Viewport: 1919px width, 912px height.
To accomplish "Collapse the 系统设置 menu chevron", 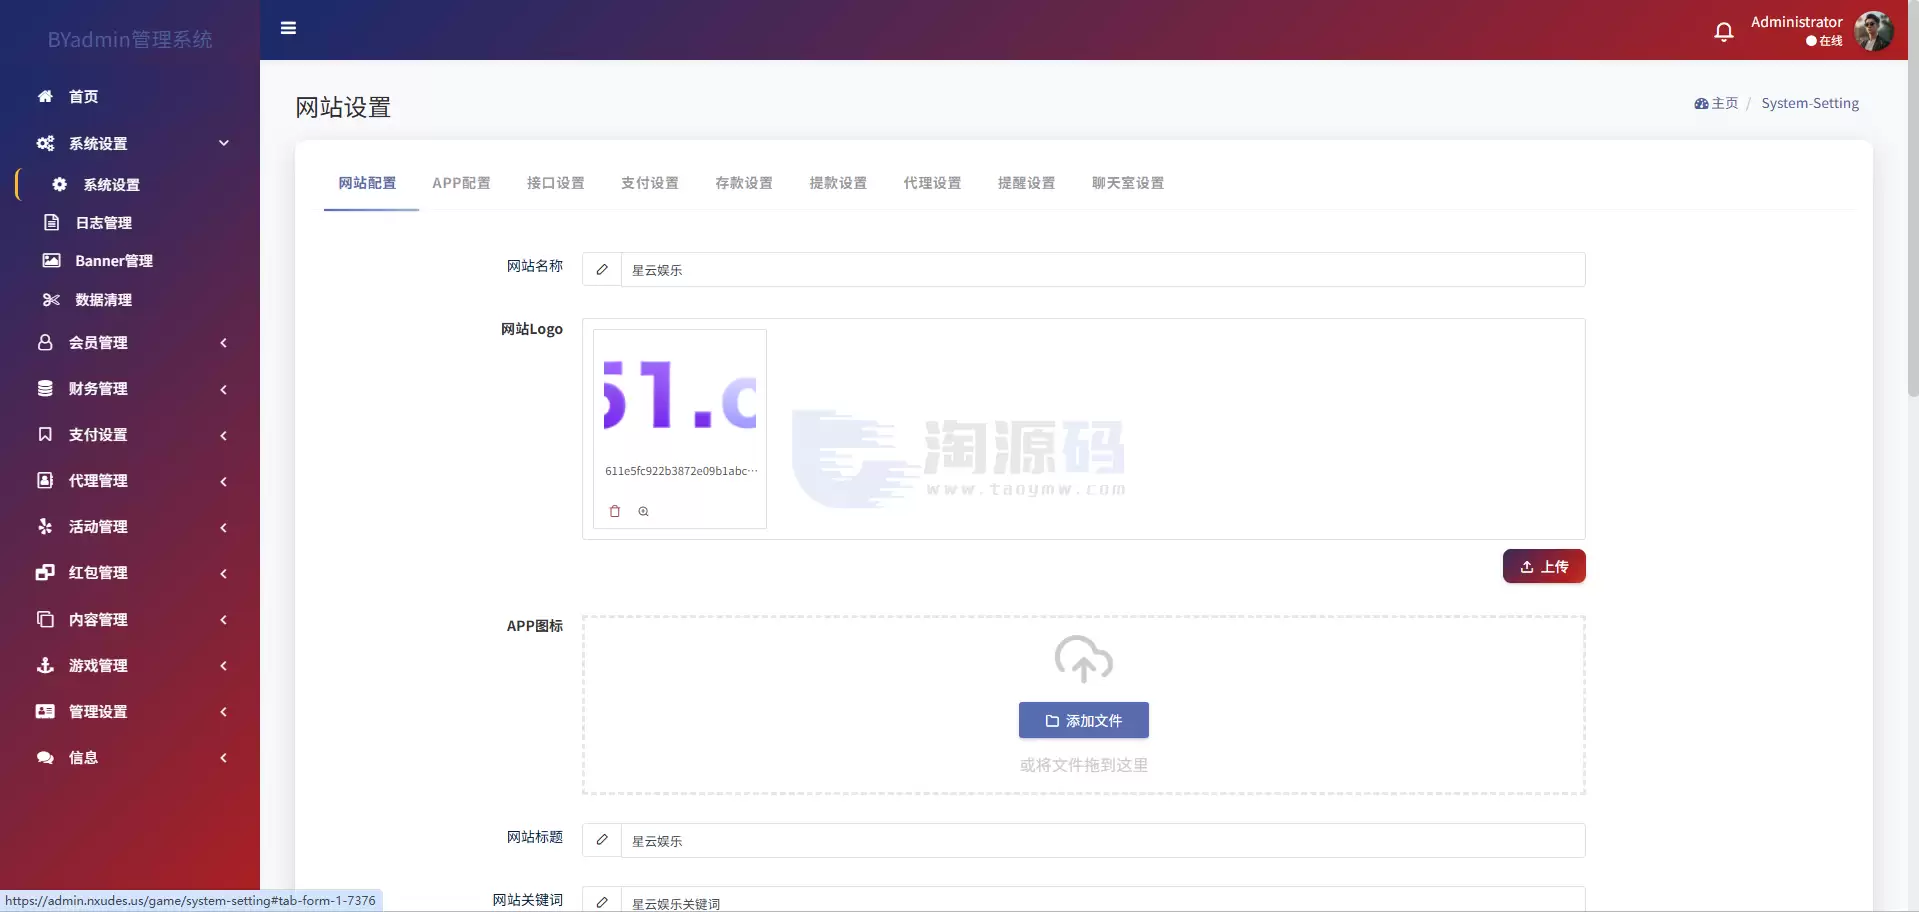I will pos(224,143).
